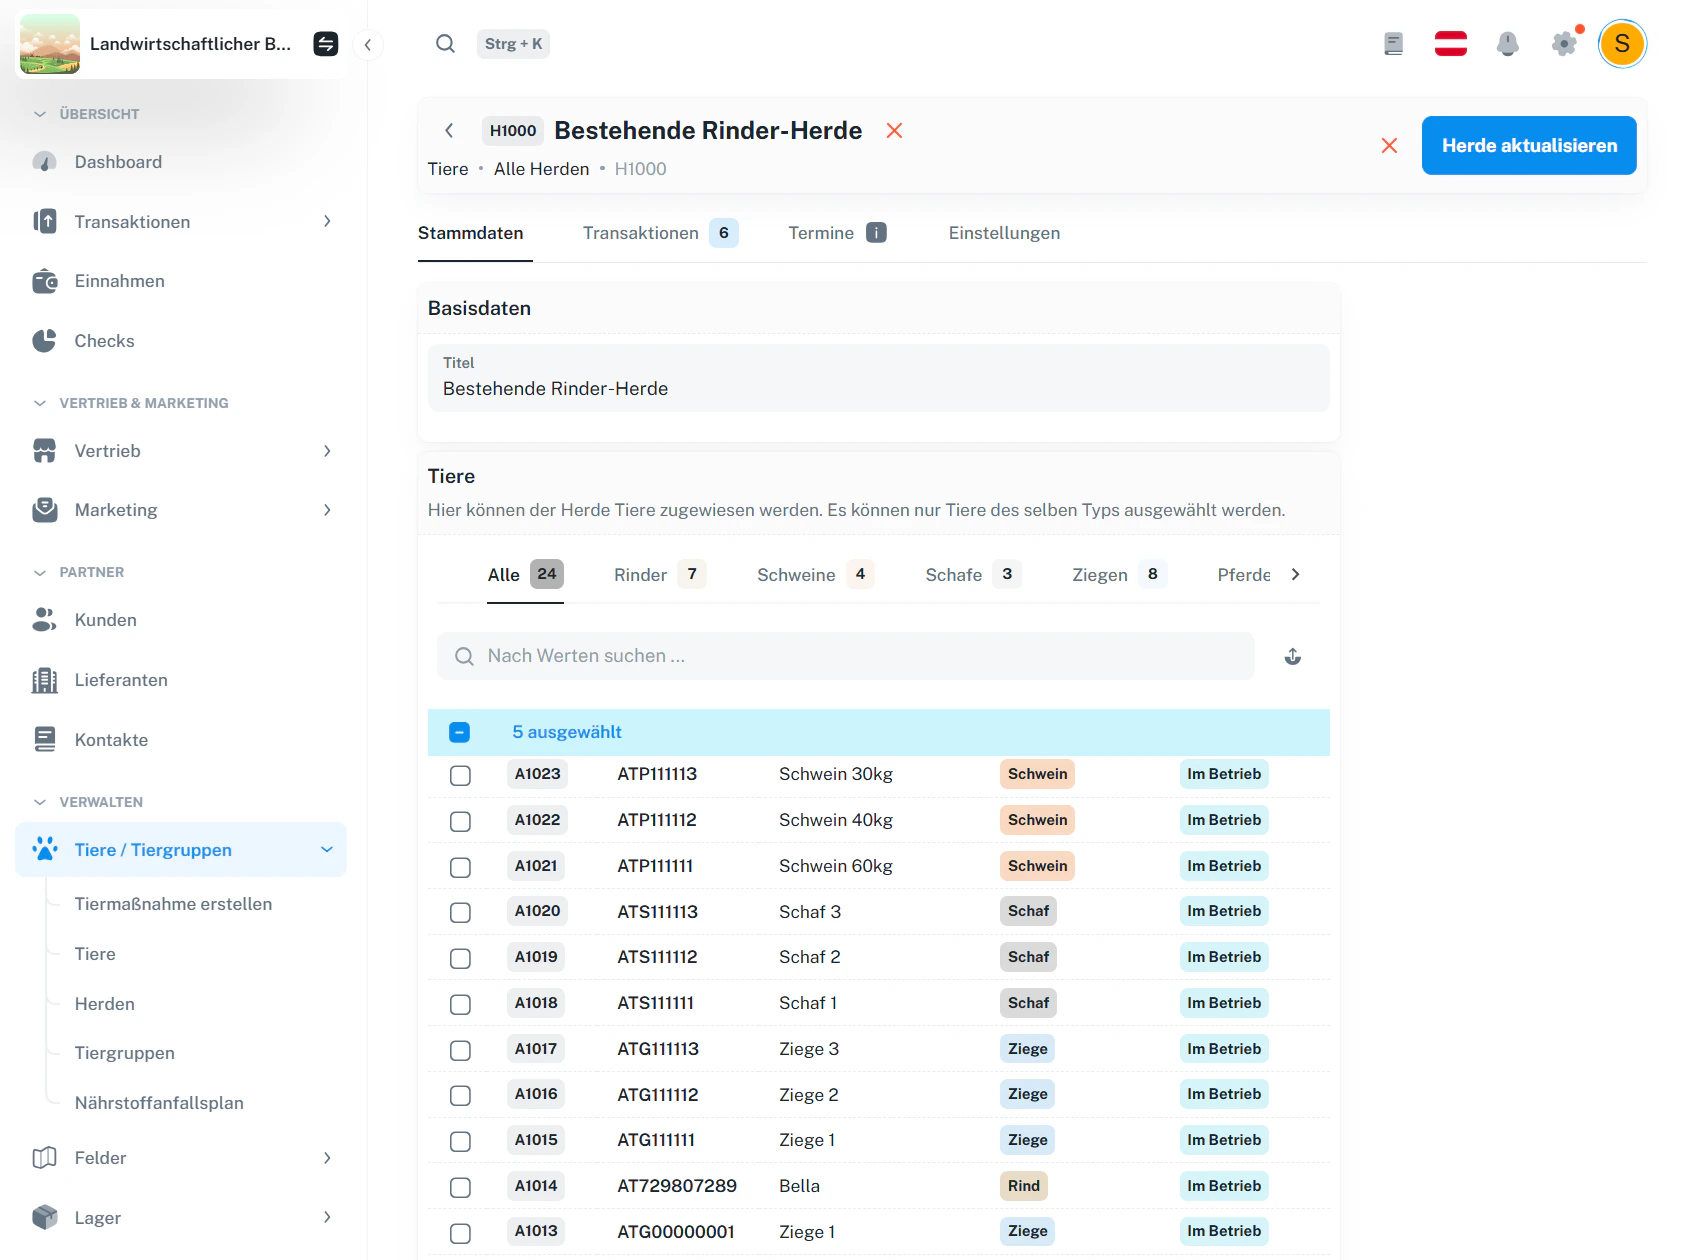Filter animals by Ziegen tab

tap(1119, 574)
